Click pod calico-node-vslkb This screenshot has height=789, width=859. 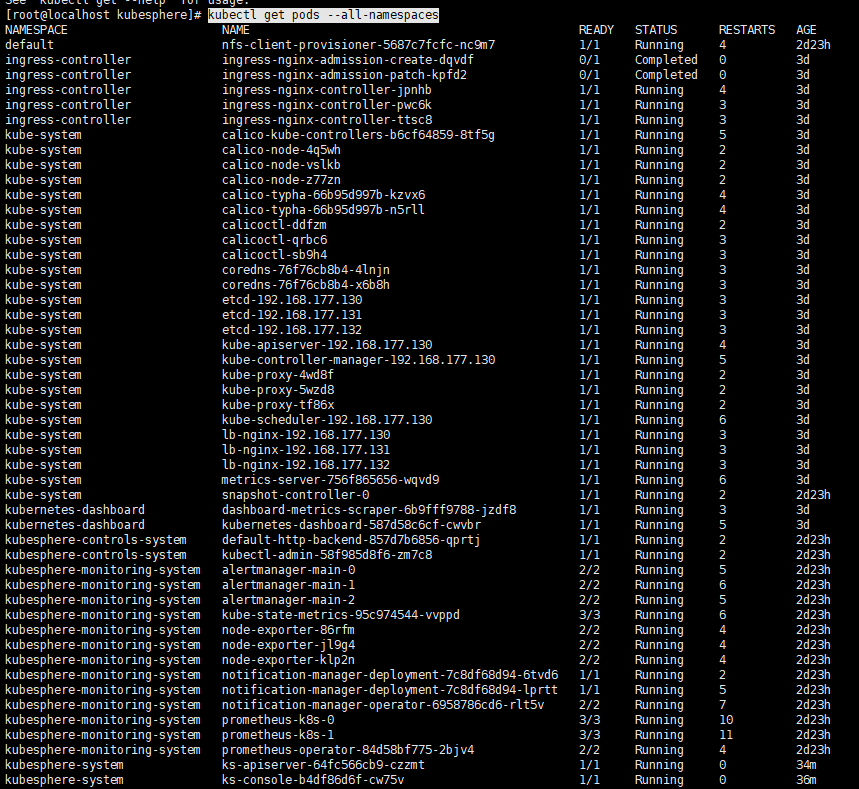click(281, 165)
